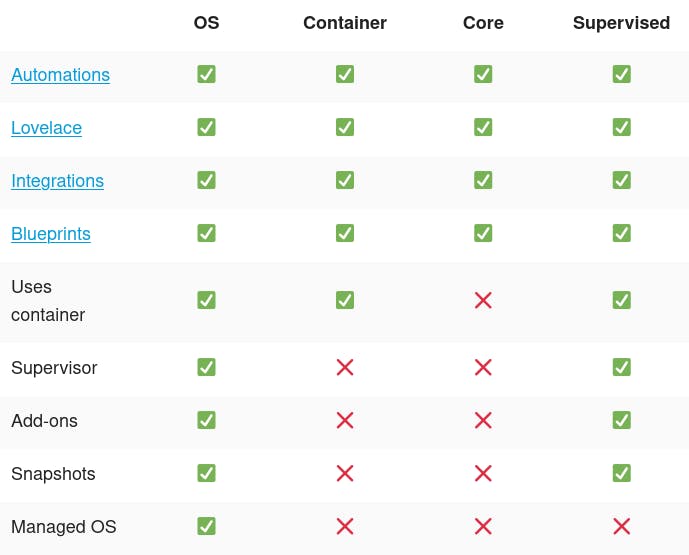This screenshot has width=689, height=555.
Task: Click the Supervisor checkmark under Supervised
Action: tap(621, 367)
